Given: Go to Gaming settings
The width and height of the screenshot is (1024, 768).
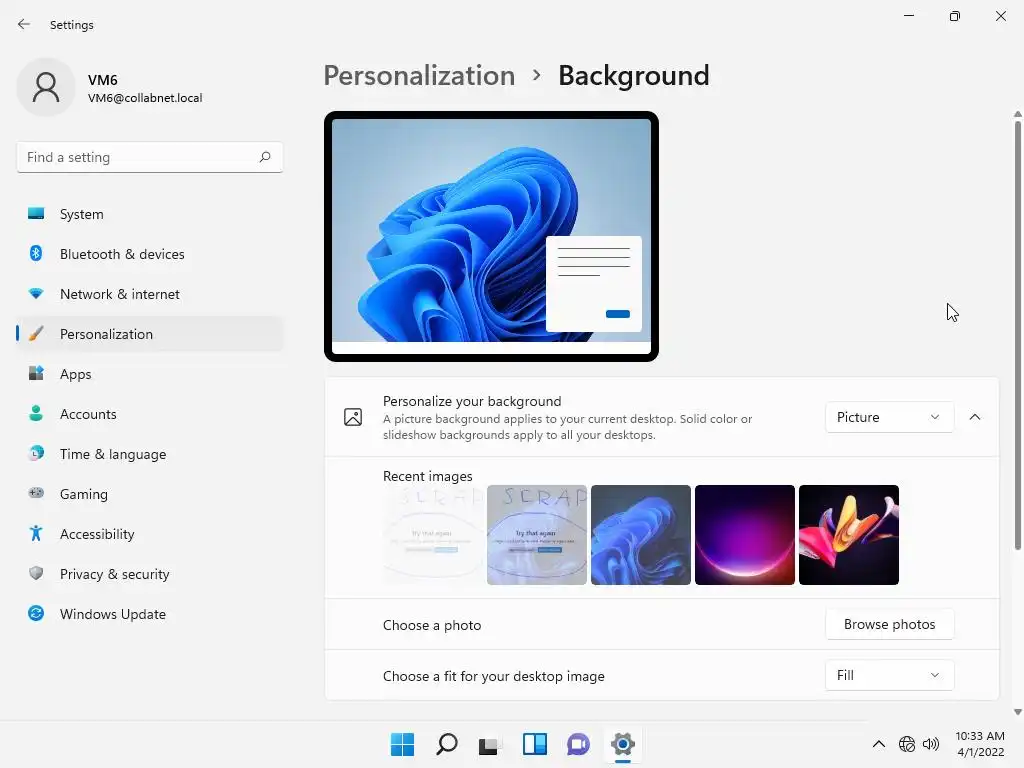Looking at the screenshot, I should tap(150, 494).
